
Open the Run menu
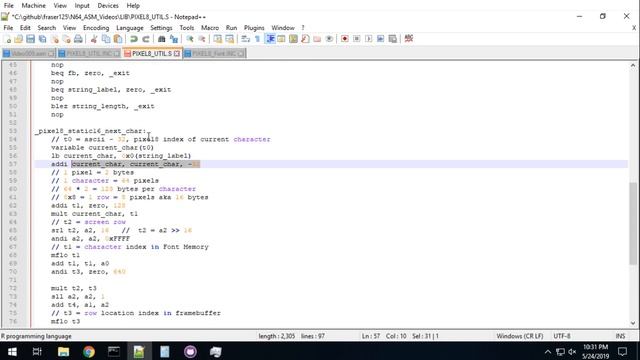[x=231, y=28]
